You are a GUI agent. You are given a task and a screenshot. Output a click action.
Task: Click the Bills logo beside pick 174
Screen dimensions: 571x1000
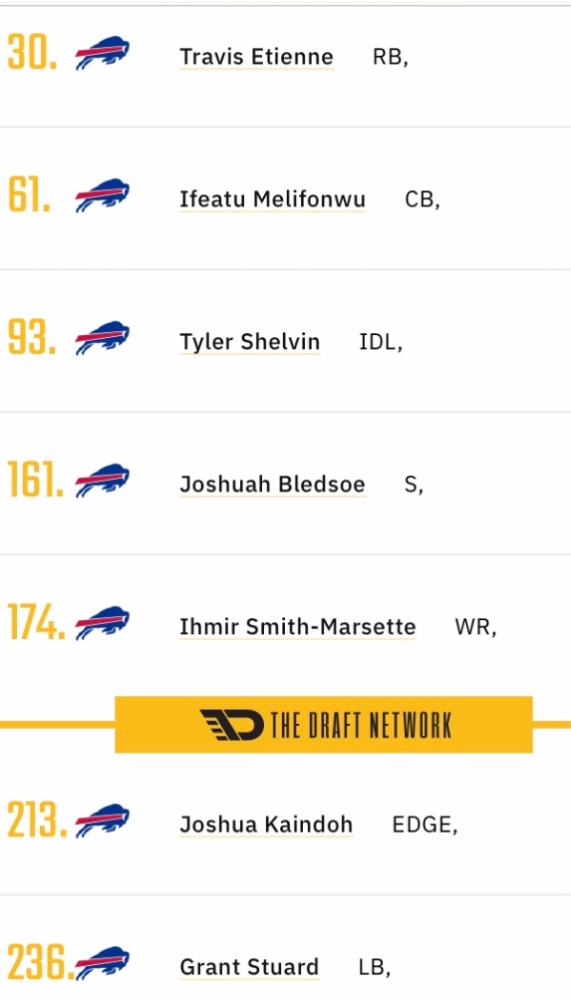102,624
